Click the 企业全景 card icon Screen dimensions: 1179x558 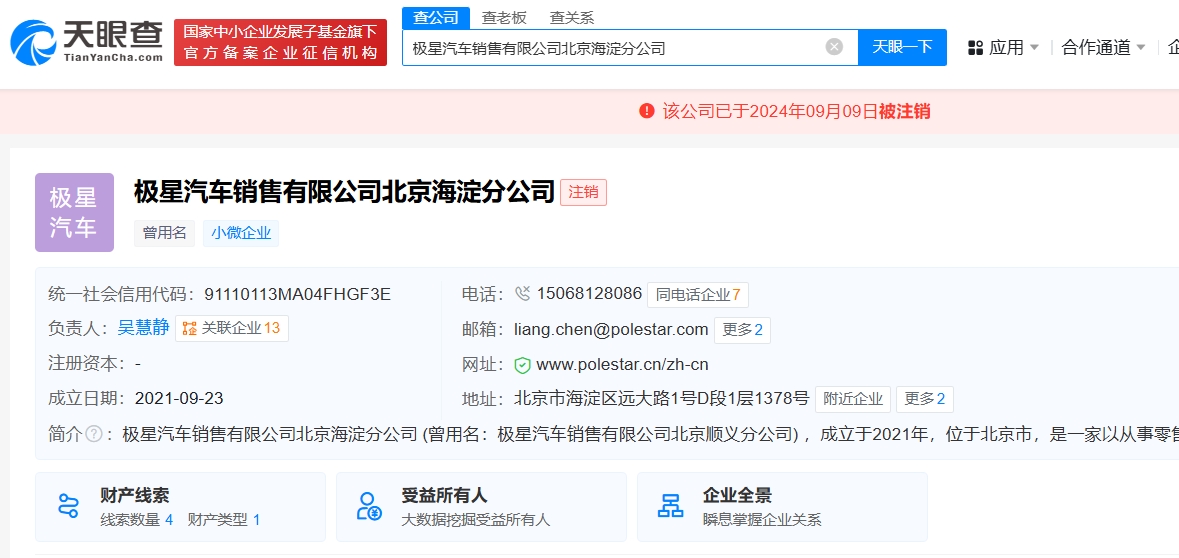click(670, 506)
